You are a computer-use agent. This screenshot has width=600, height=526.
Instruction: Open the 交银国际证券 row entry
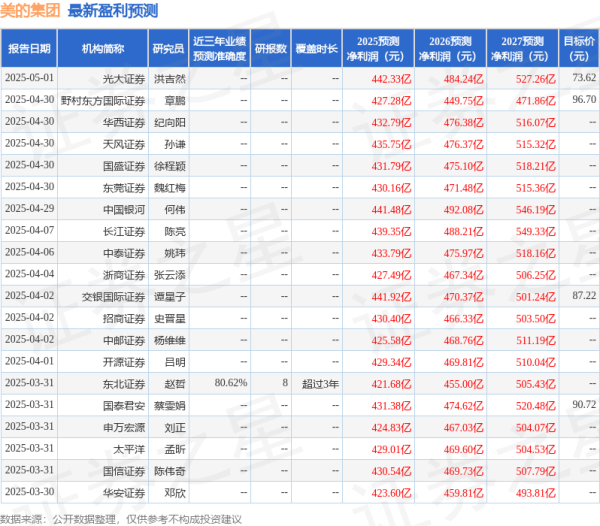click(x=112, y=296)
